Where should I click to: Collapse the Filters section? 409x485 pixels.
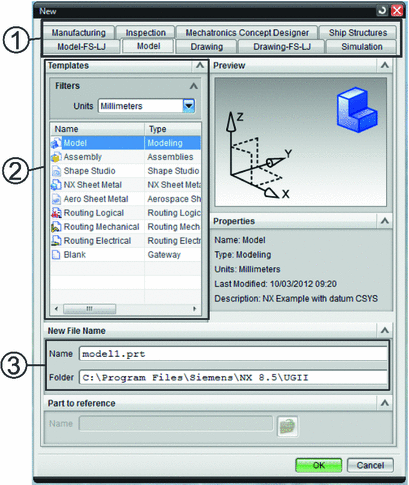click(x=193, y=86)
